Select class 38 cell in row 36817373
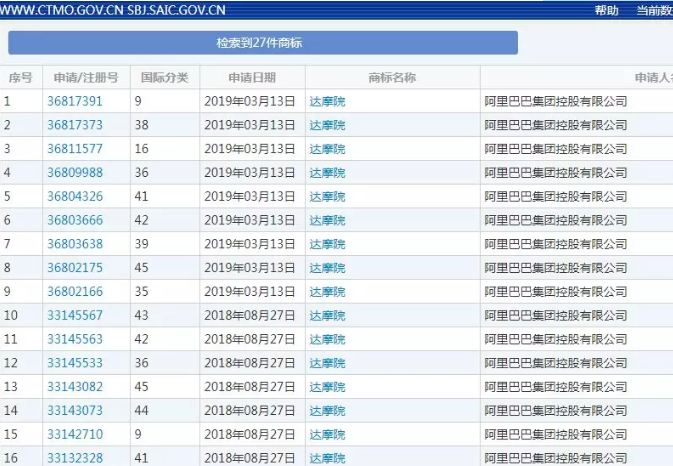This screenshot has height=466, width=673. (165, 125)
